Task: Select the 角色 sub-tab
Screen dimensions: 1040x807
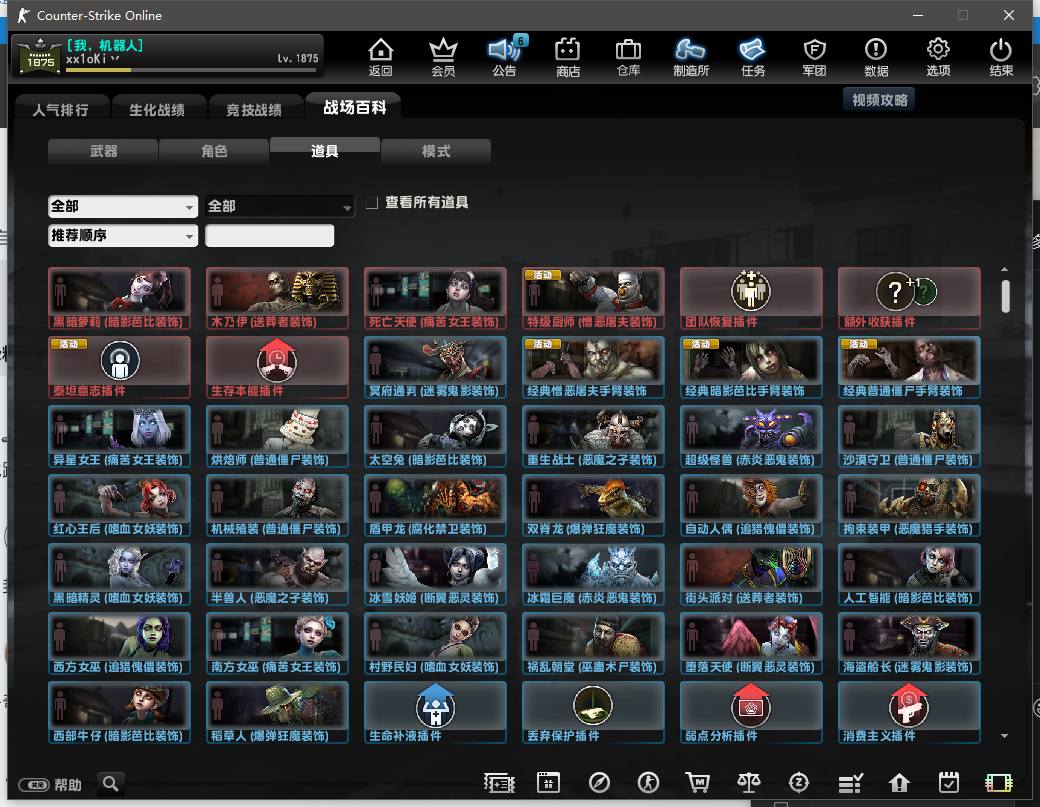Action: [x=214, y=151]
